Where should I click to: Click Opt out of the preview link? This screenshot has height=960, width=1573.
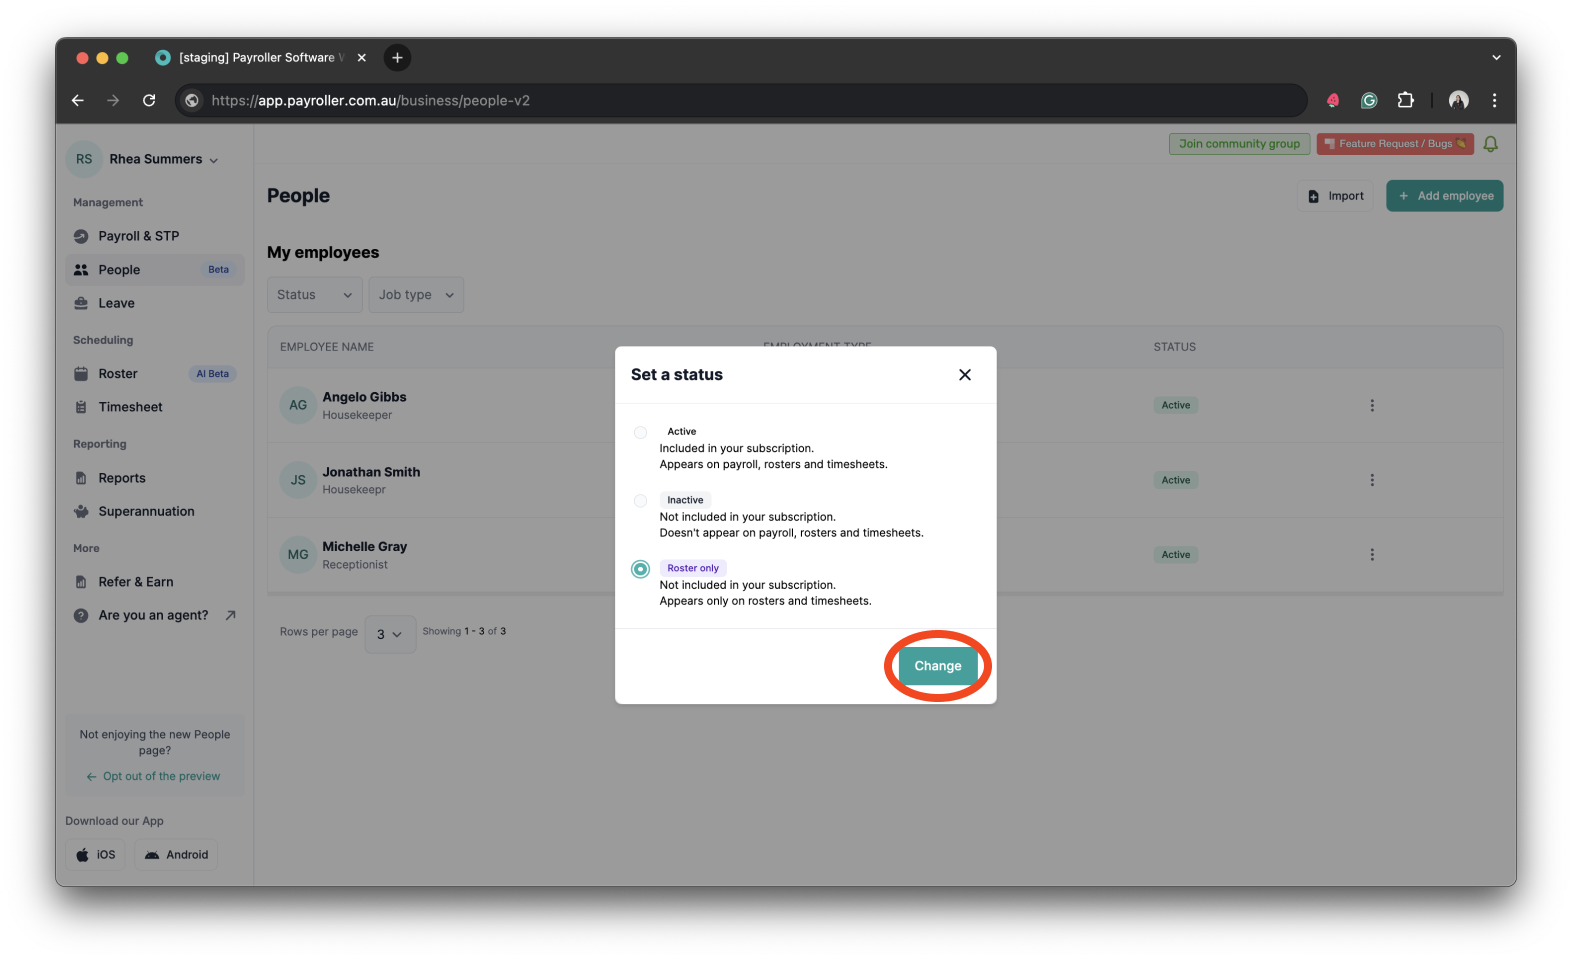(161, 776)
